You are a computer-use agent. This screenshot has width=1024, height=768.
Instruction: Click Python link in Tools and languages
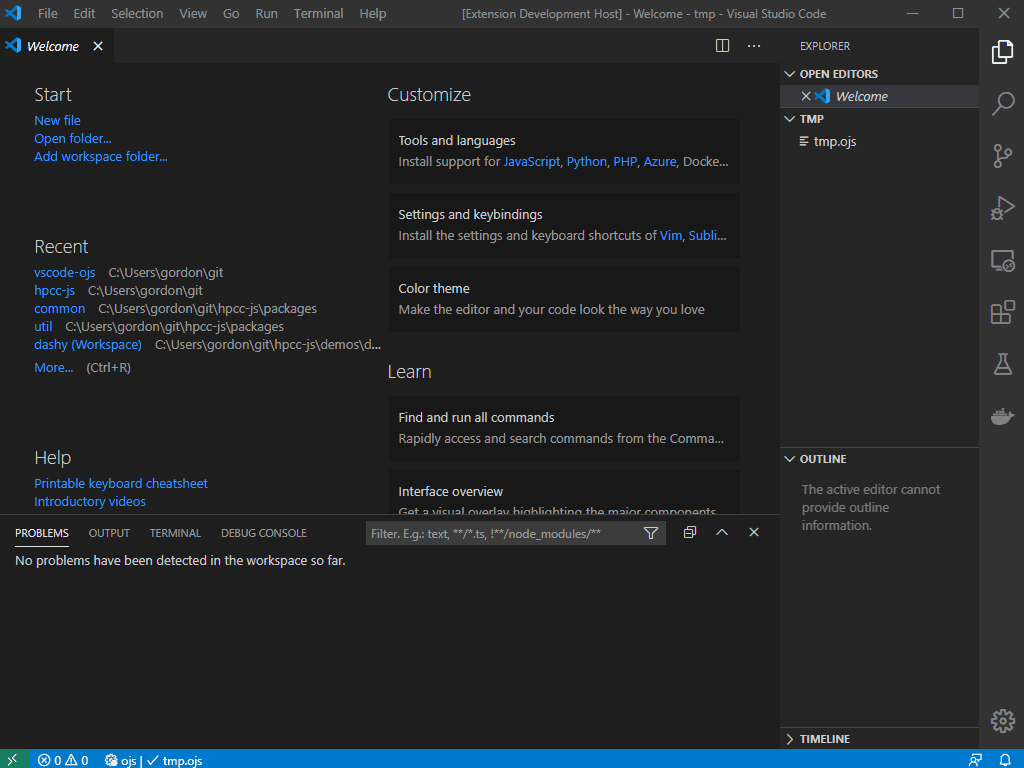tap(586, 162)
